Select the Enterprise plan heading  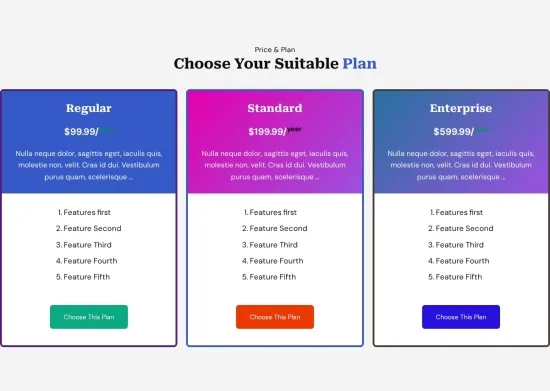pyautogui.click(x=461, y=108)
